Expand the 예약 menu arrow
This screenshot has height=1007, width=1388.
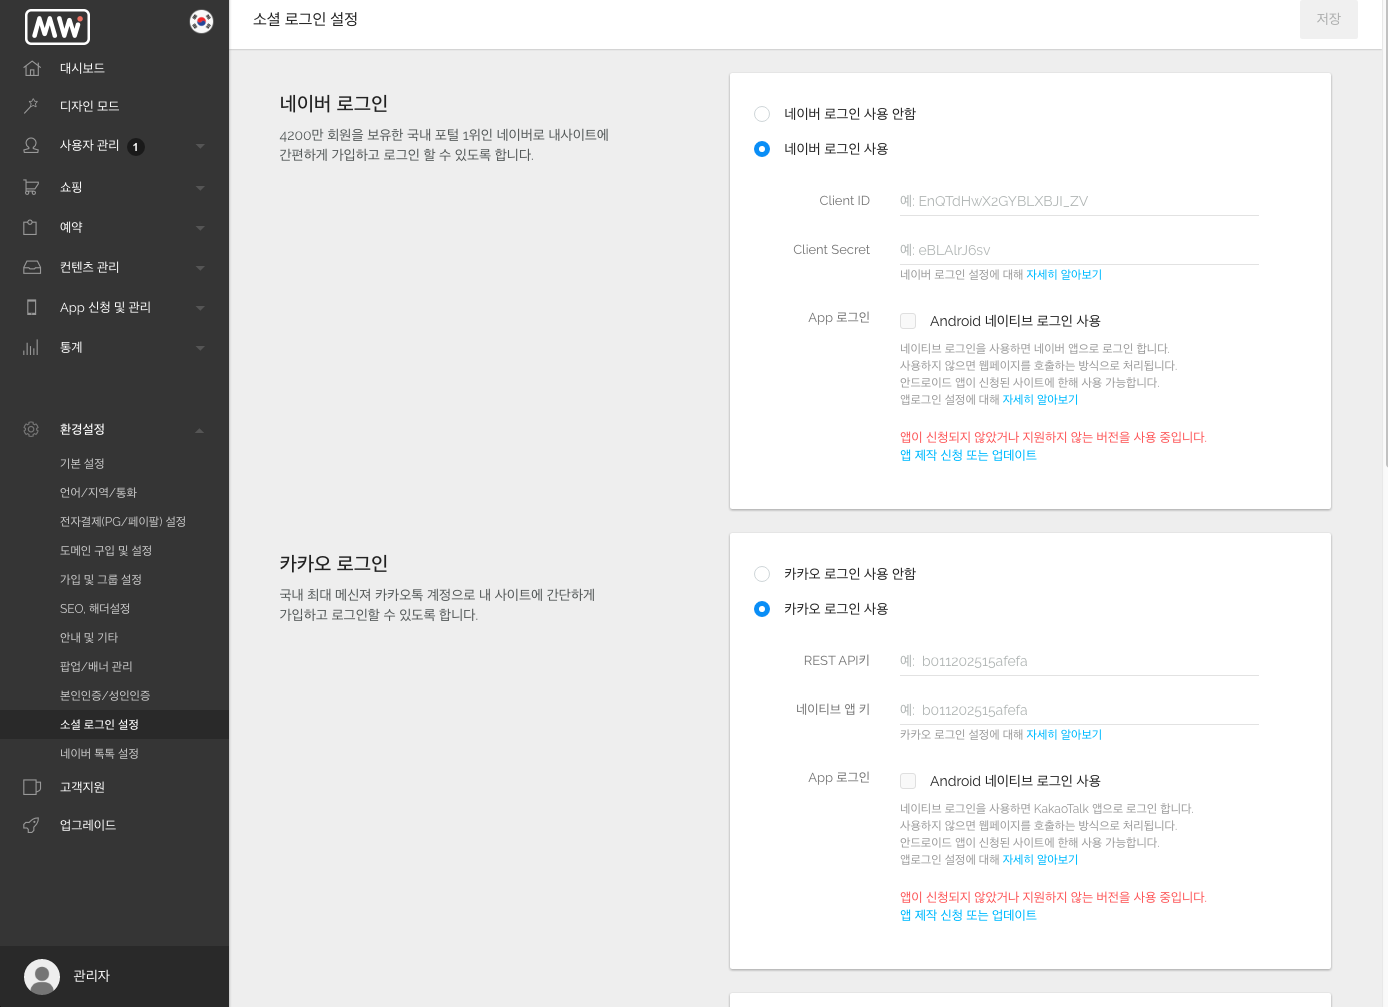[200, 228]
